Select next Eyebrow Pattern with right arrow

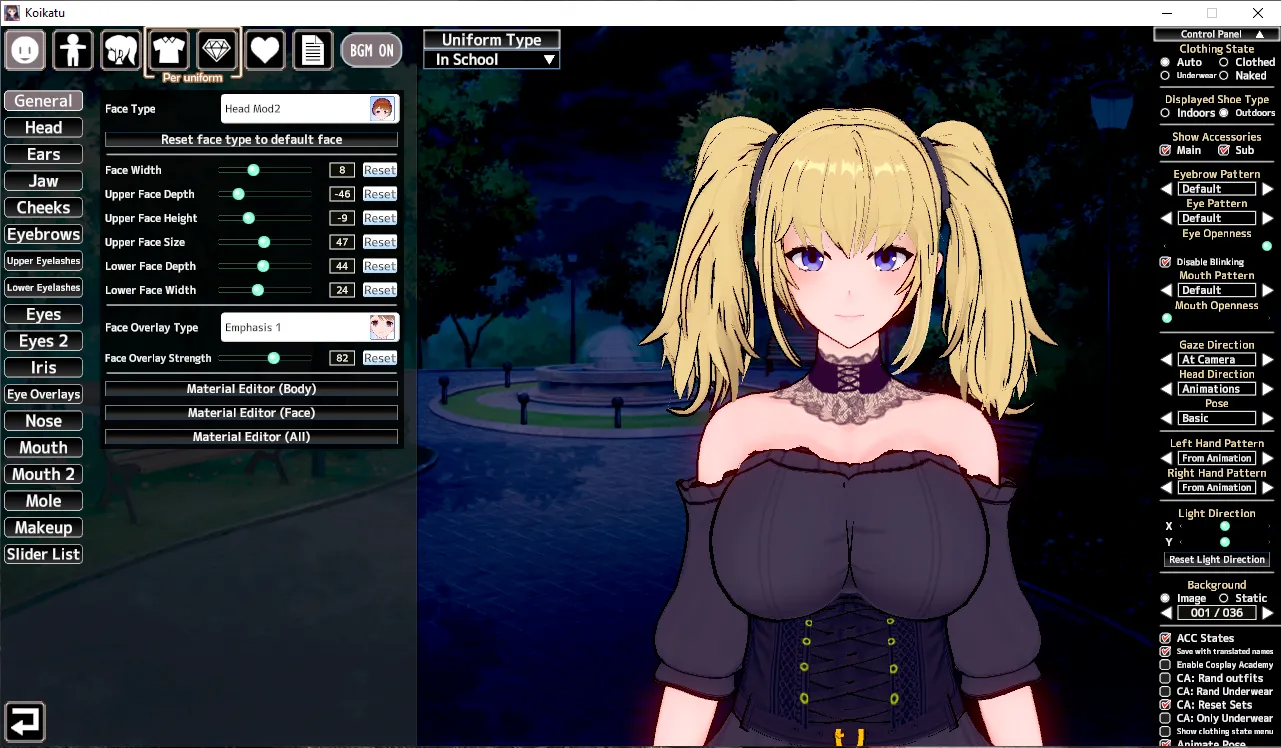pyautogui.click(x=1267, y=189)
